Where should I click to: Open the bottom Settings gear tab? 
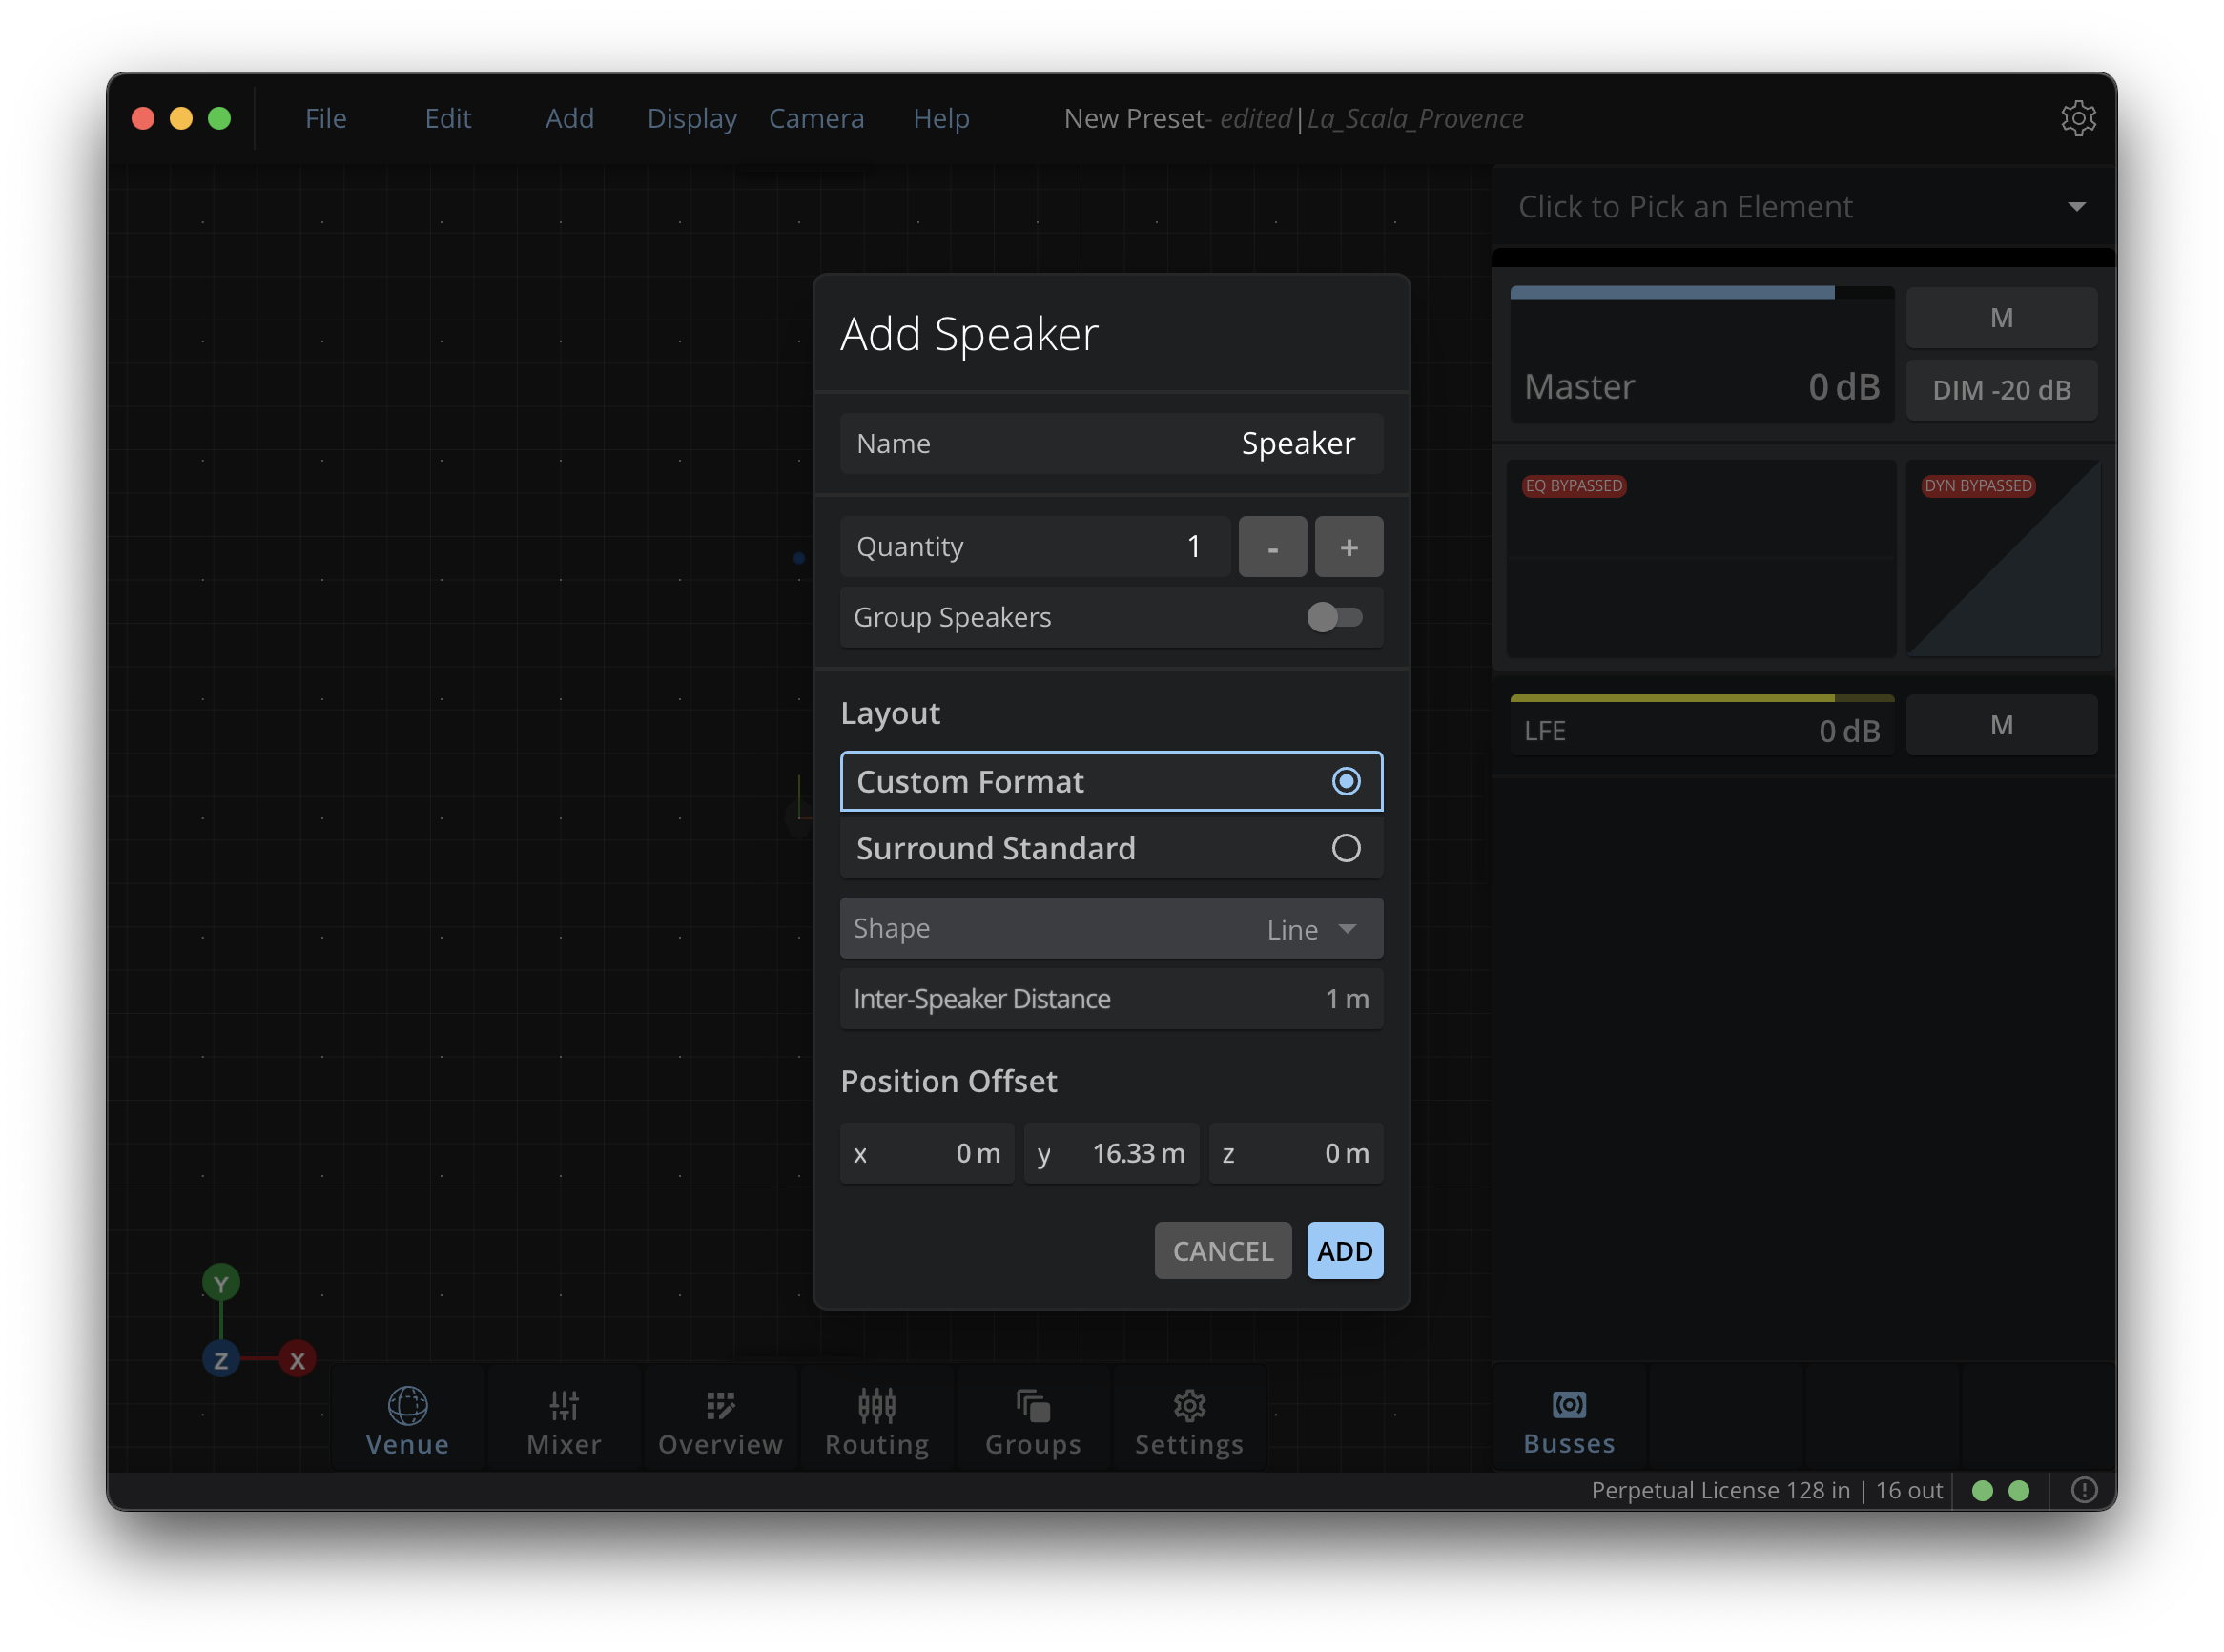(1189, 1407)
